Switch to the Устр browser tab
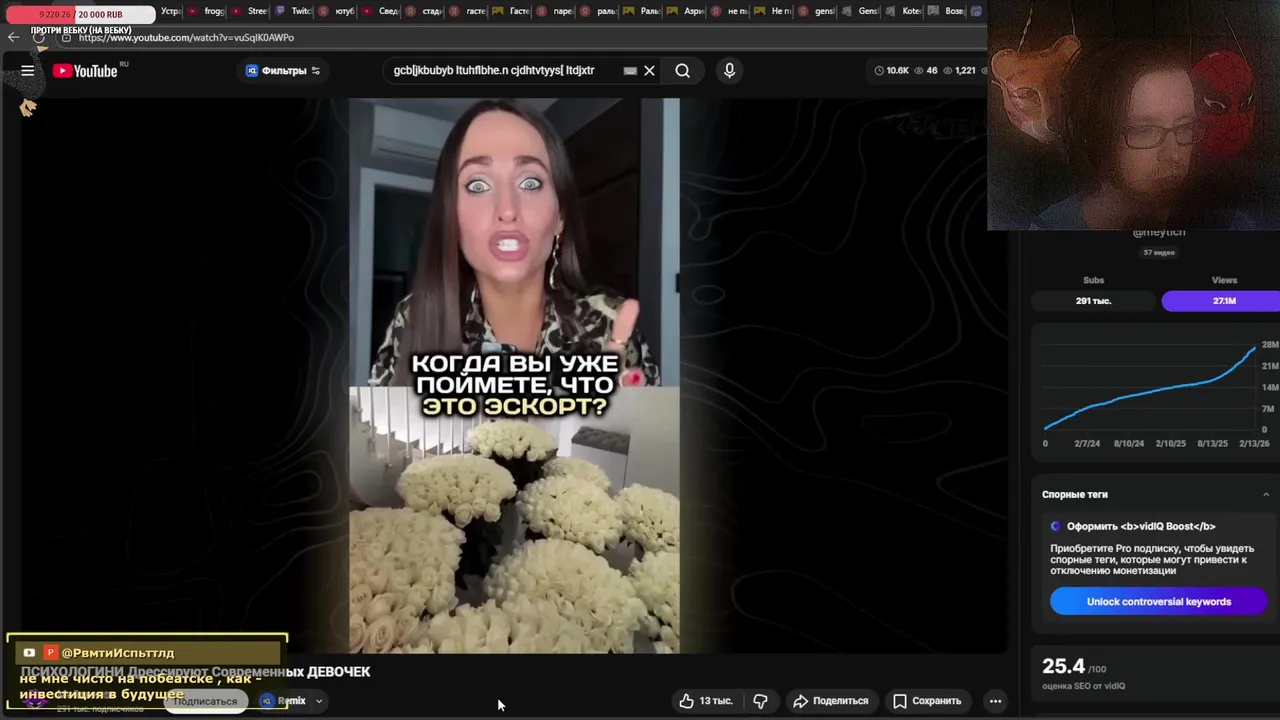Viewport: 1280px width, 720px height. 170,11
